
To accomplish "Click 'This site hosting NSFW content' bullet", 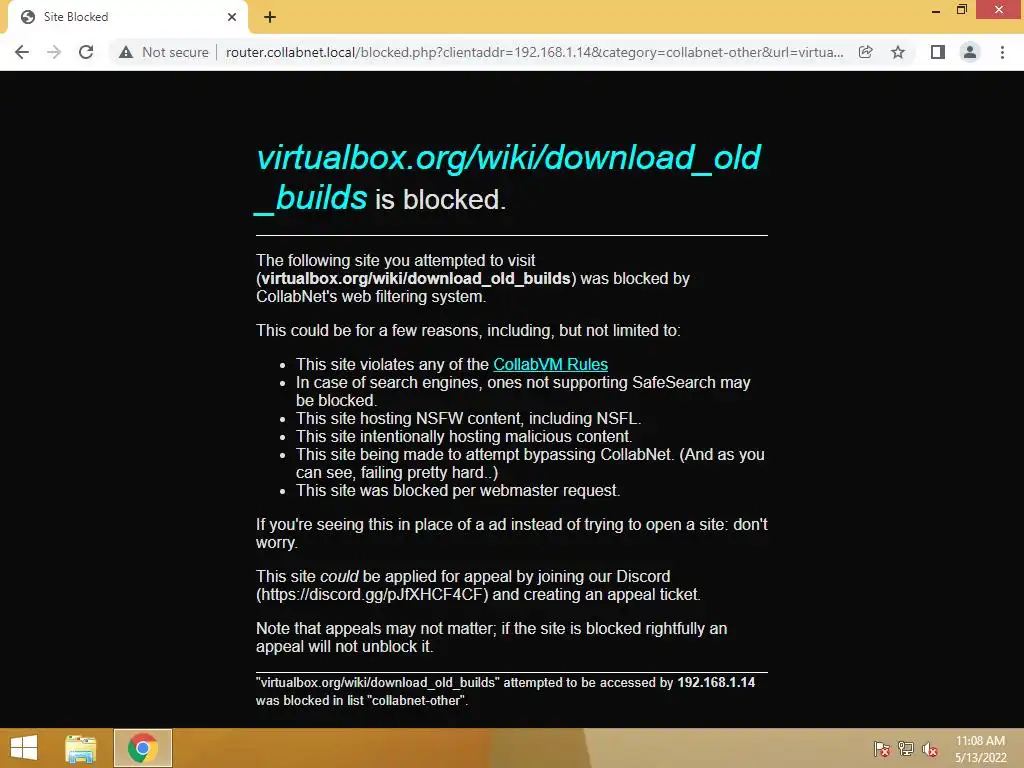I will point(468,419).
